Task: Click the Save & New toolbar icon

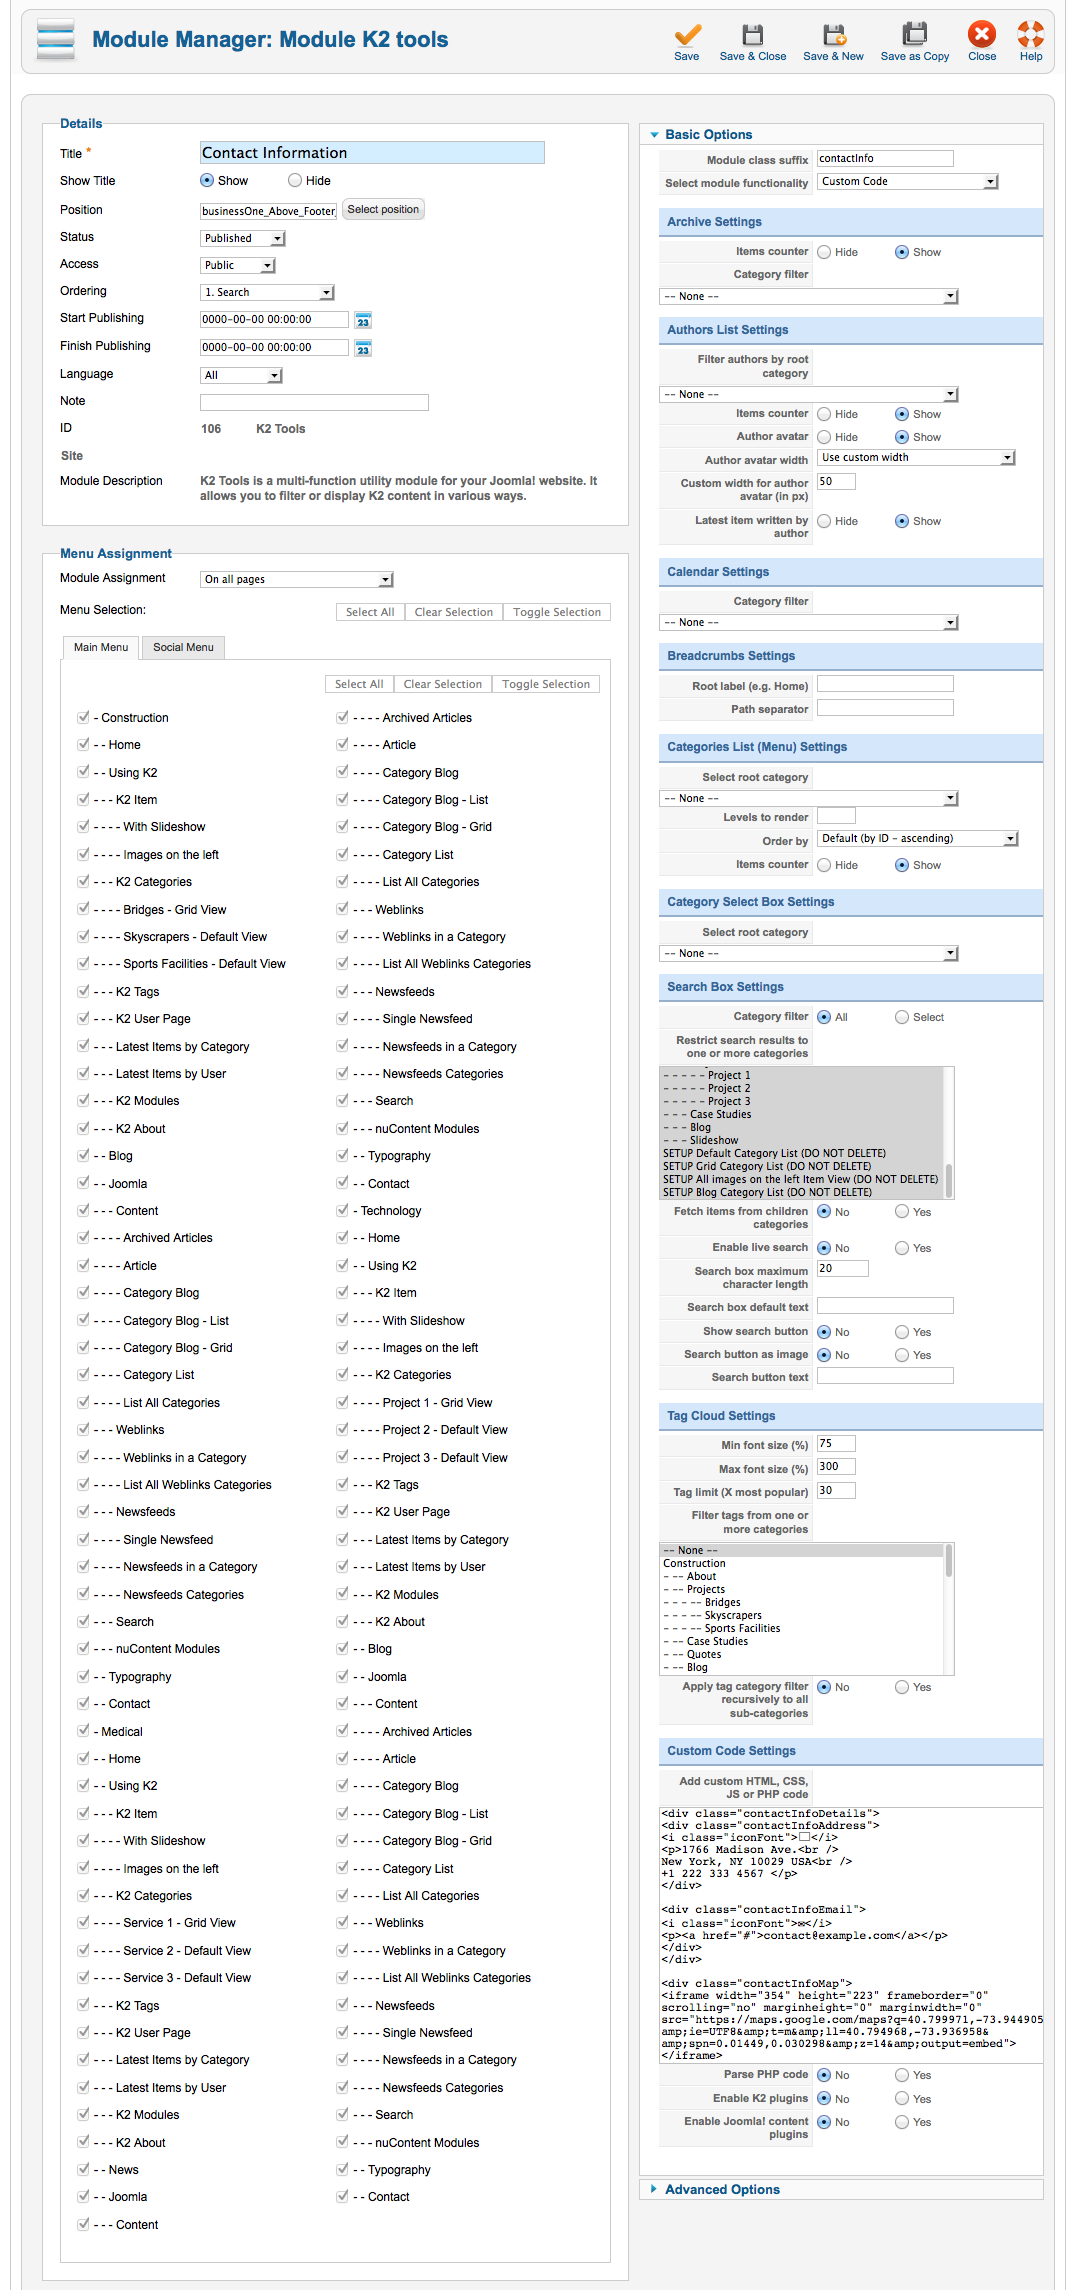Action: (834, 35)
